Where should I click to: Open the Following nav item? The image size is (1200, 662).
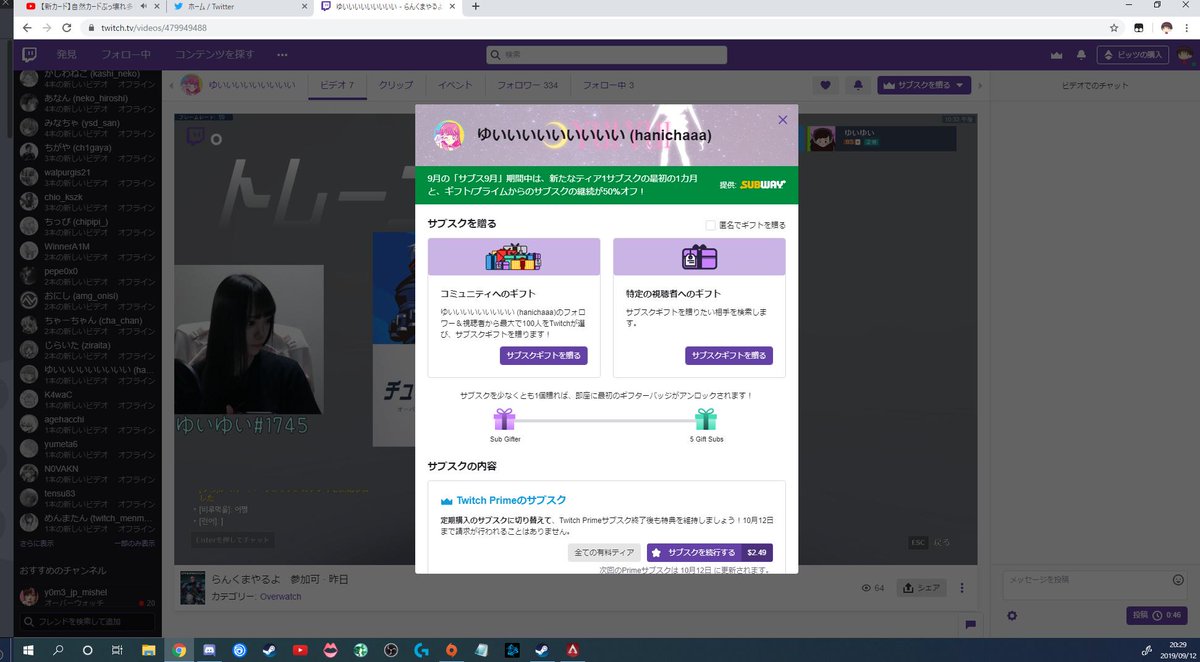pyautogui.click(x=128, y=54)
